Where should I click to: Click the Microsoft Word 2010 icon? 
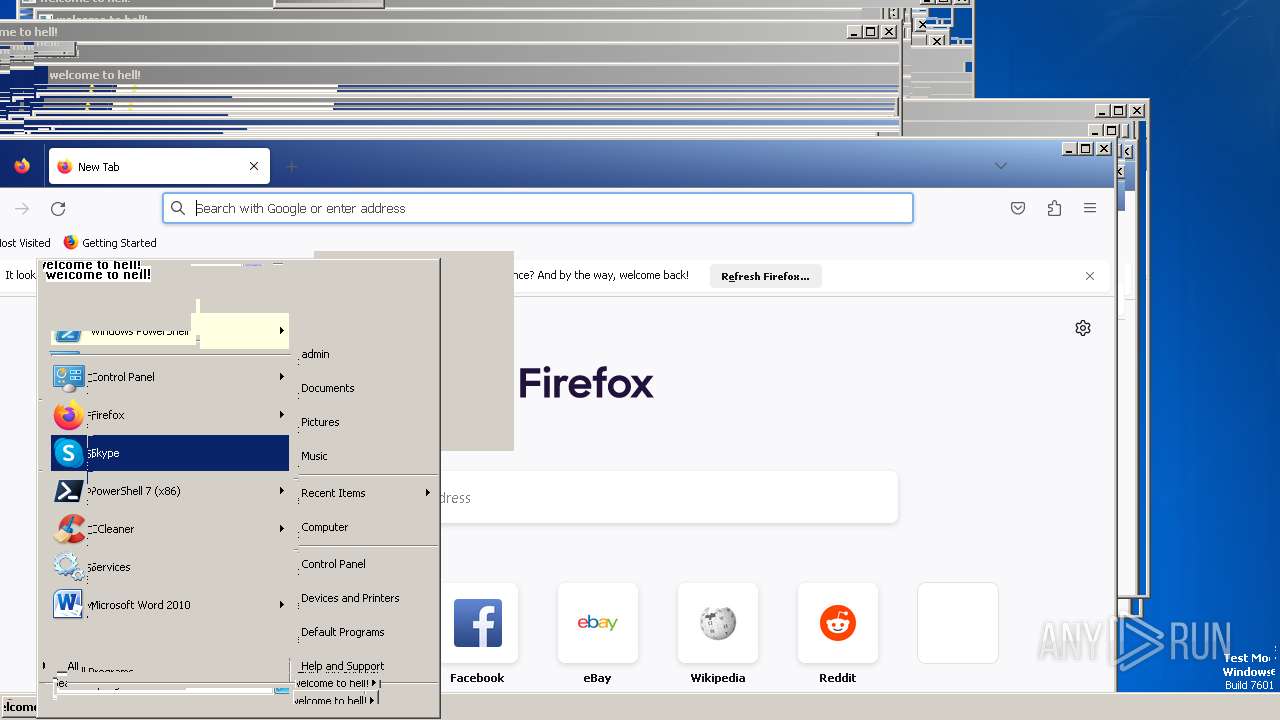(69, 605)
